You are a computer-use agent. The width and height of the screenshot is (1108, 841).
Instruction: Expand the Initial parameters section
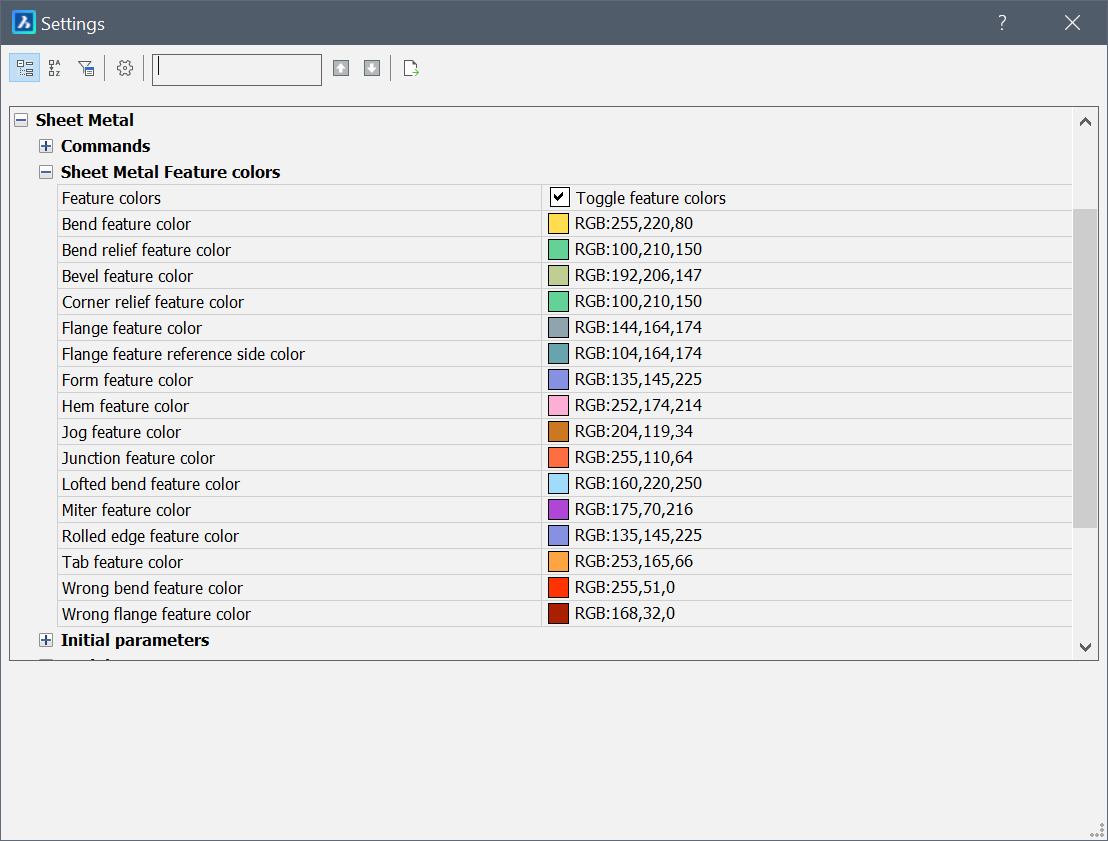pyautogui.click(x=46, y=640)
